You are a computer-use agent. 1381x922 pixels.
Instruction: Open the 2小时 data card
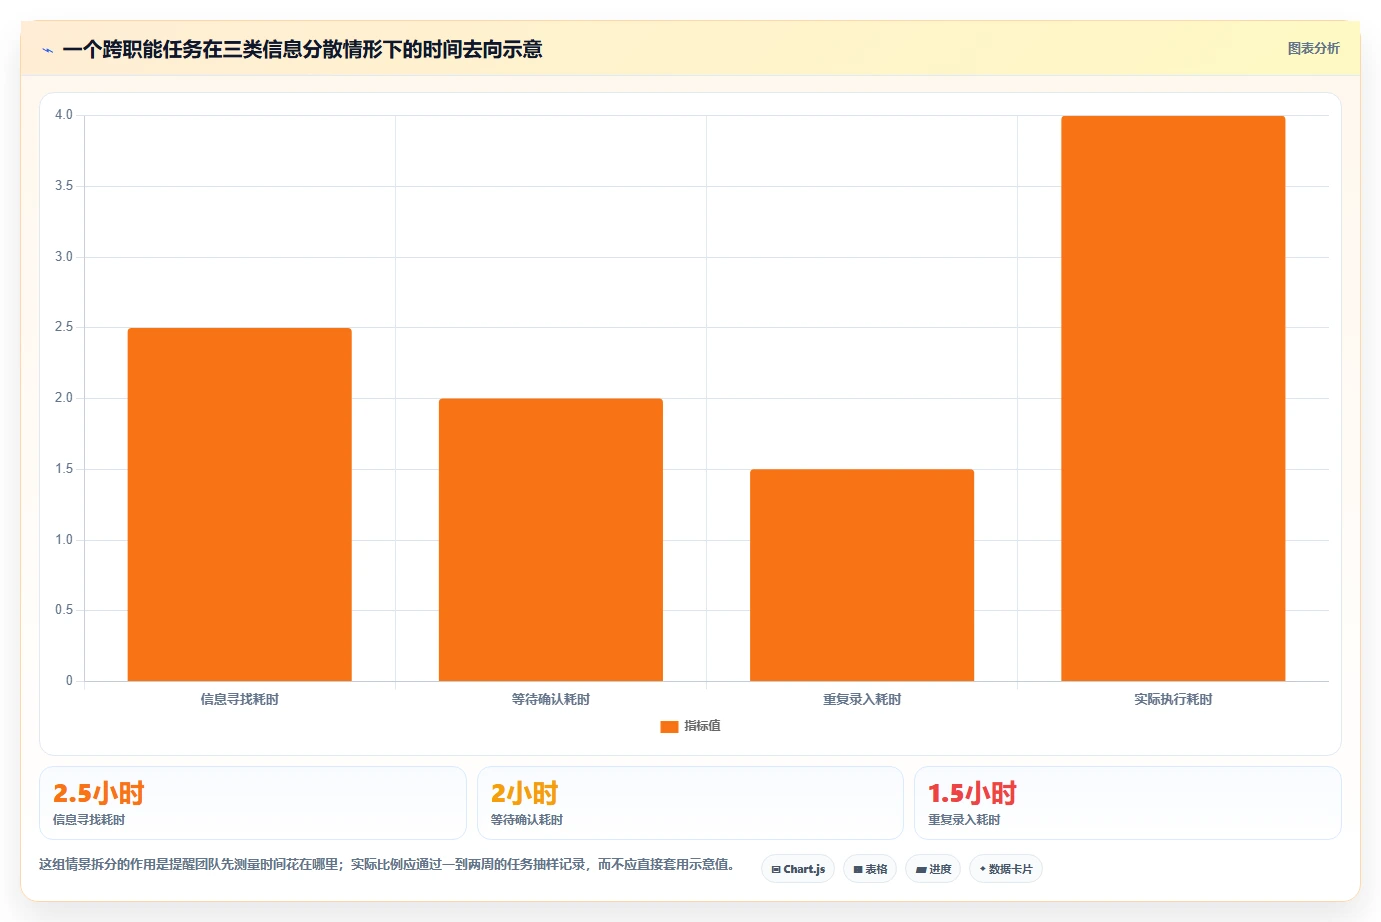click(x=690, y=803)
